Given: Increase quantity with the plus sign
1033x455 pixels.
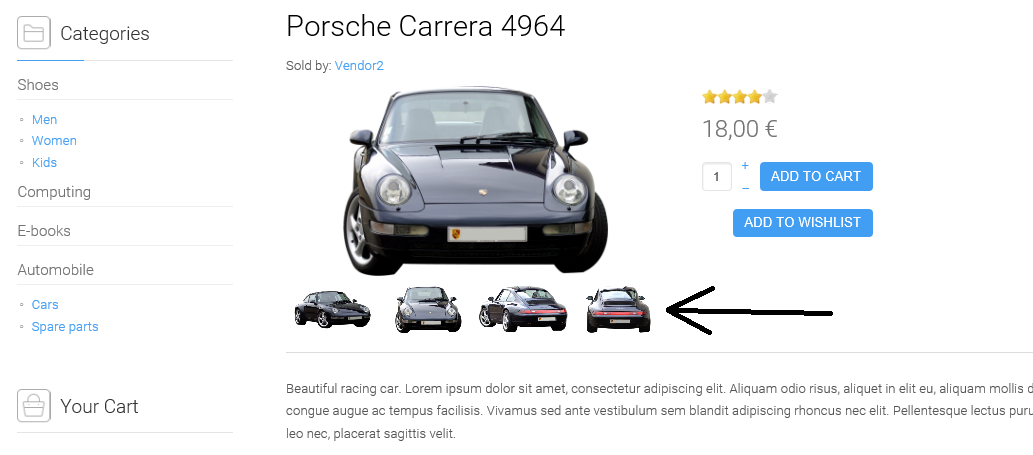Looking at the screenshot, I should click(x=745, y=165).
